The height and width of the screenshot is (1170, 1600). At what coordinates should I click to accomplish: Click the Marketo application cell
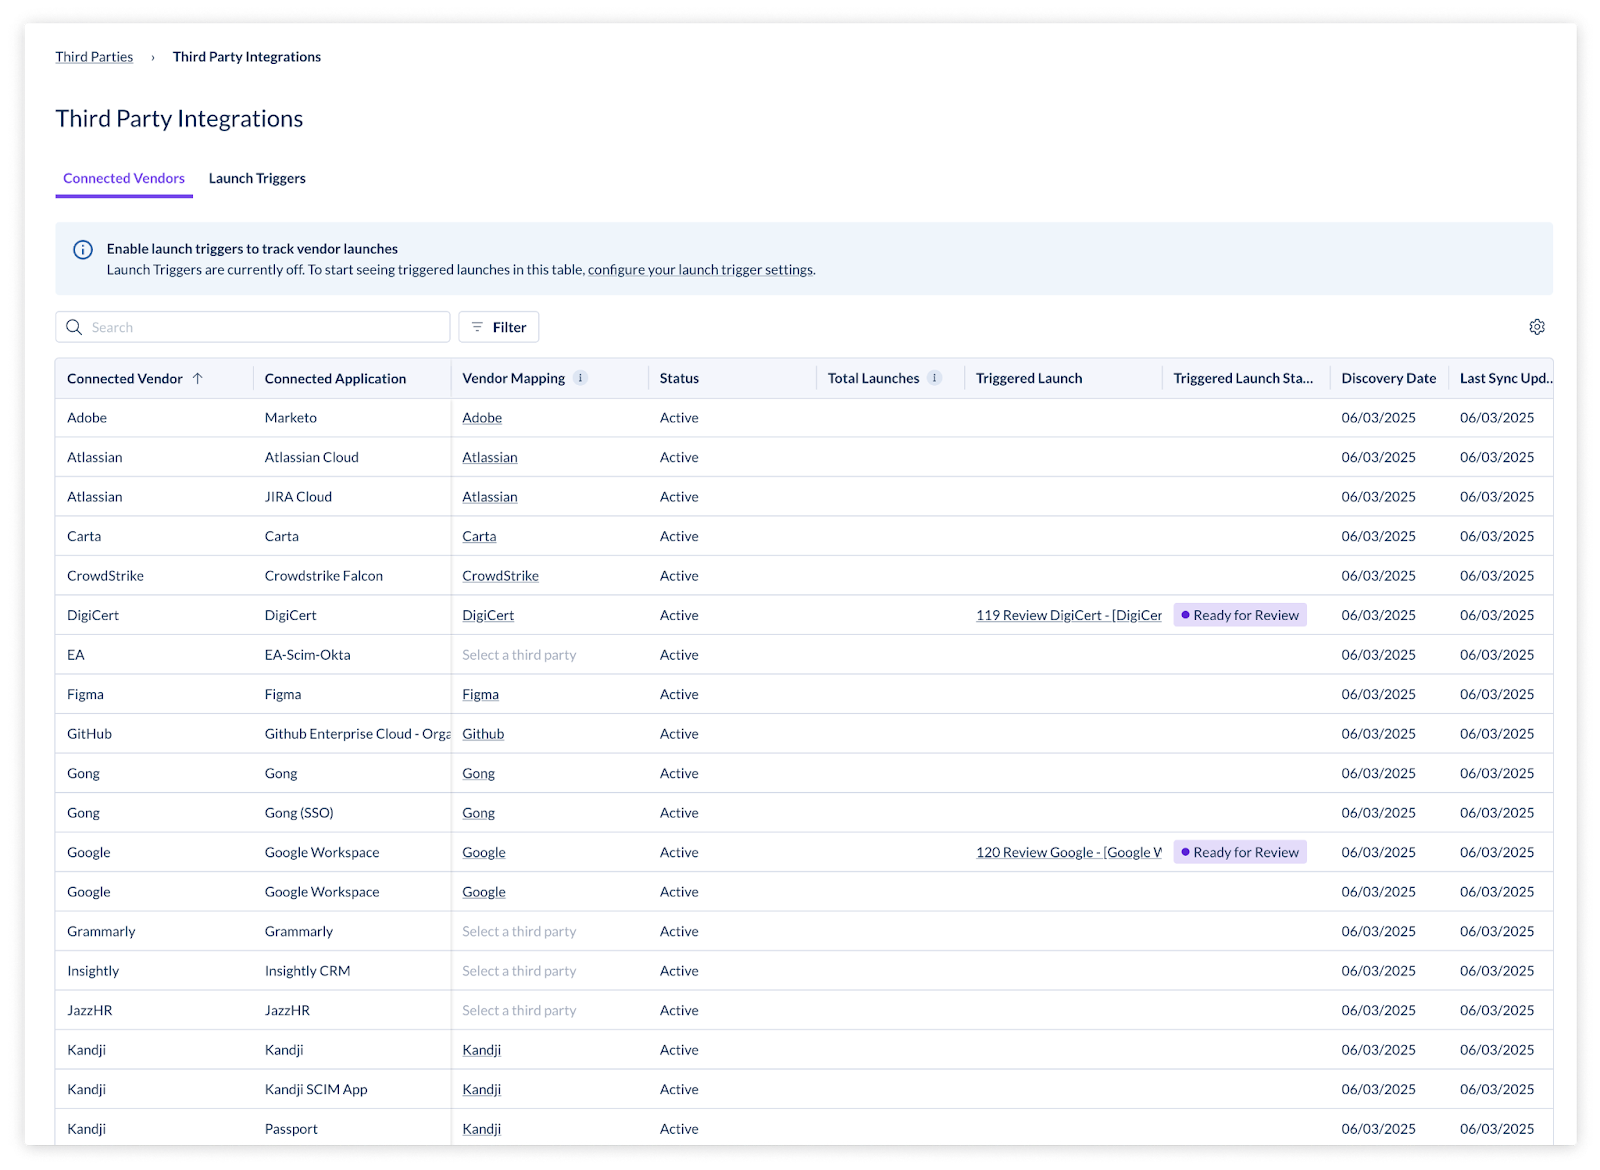290,418
